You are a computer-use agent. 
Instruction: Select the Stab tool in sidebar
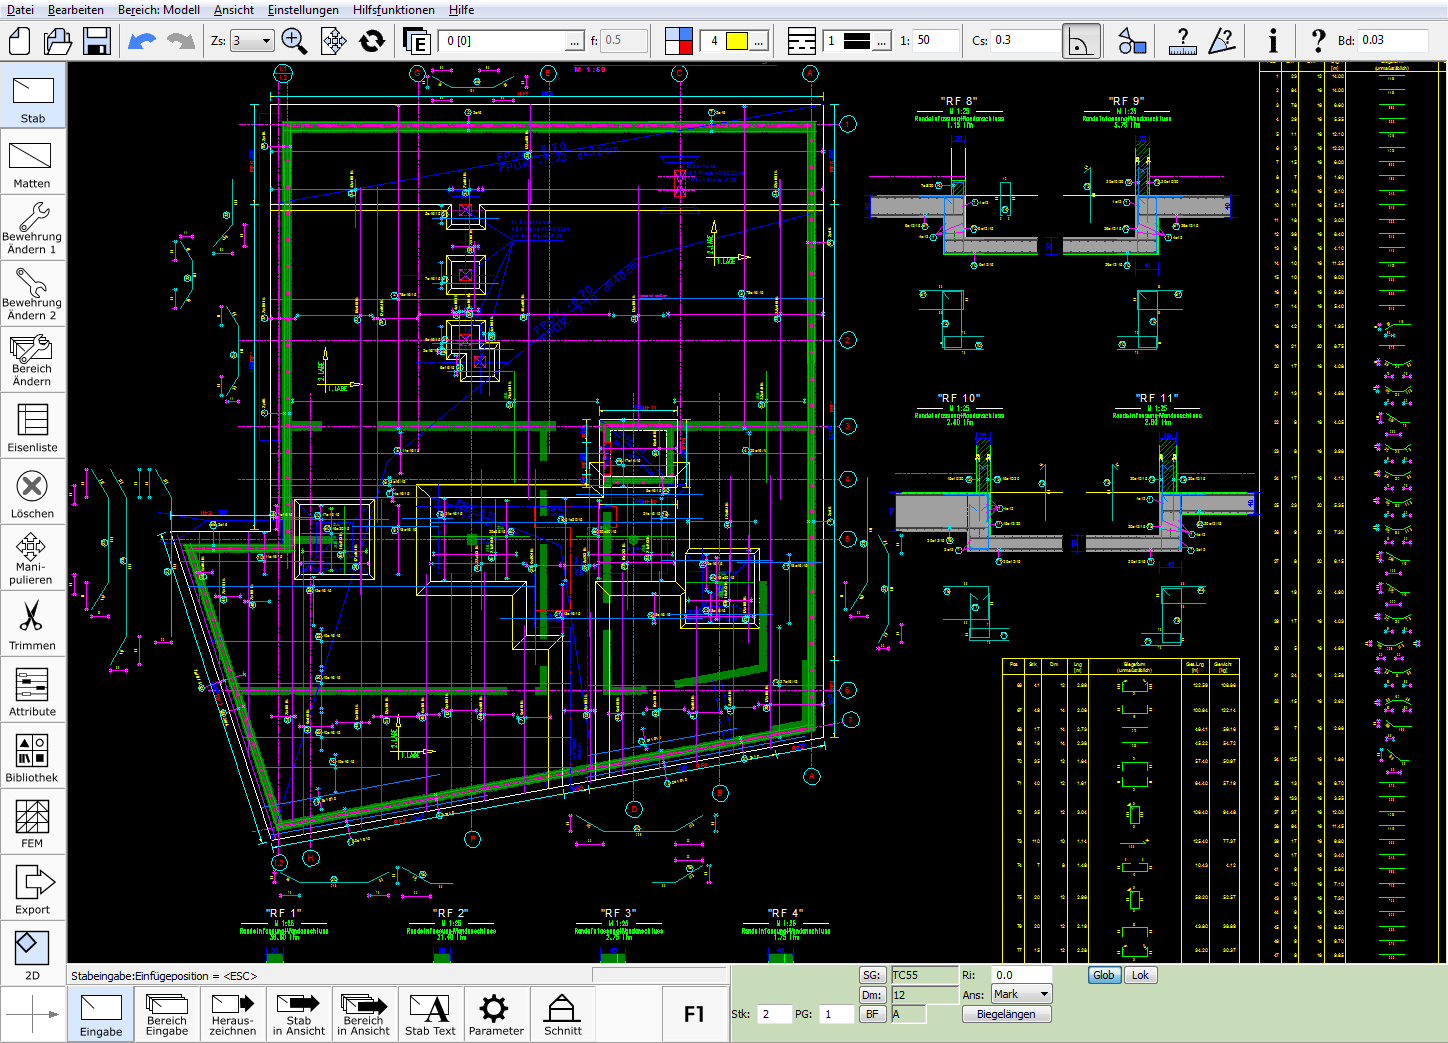tap(33, 96)
